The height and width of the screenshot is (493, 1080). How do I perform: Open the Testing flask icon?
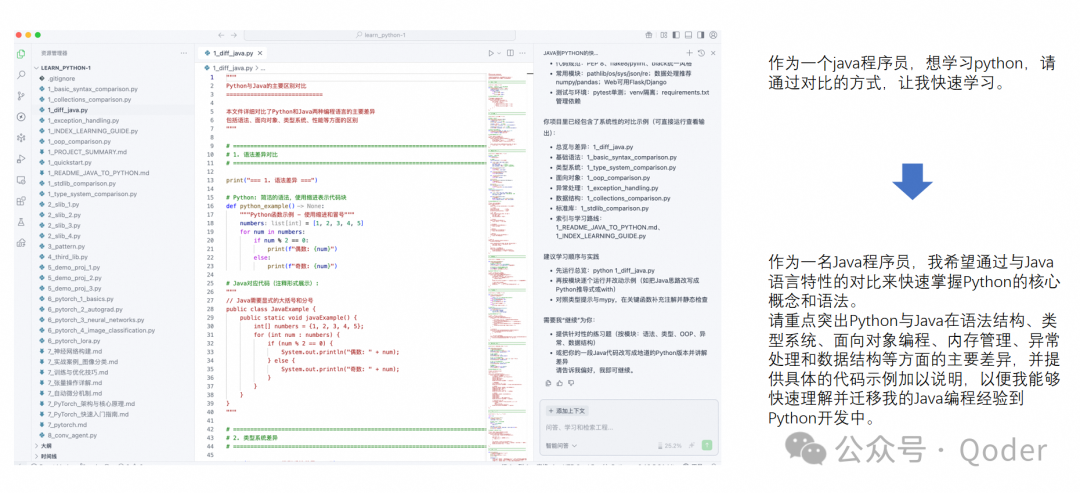click(x=21, y=222)
